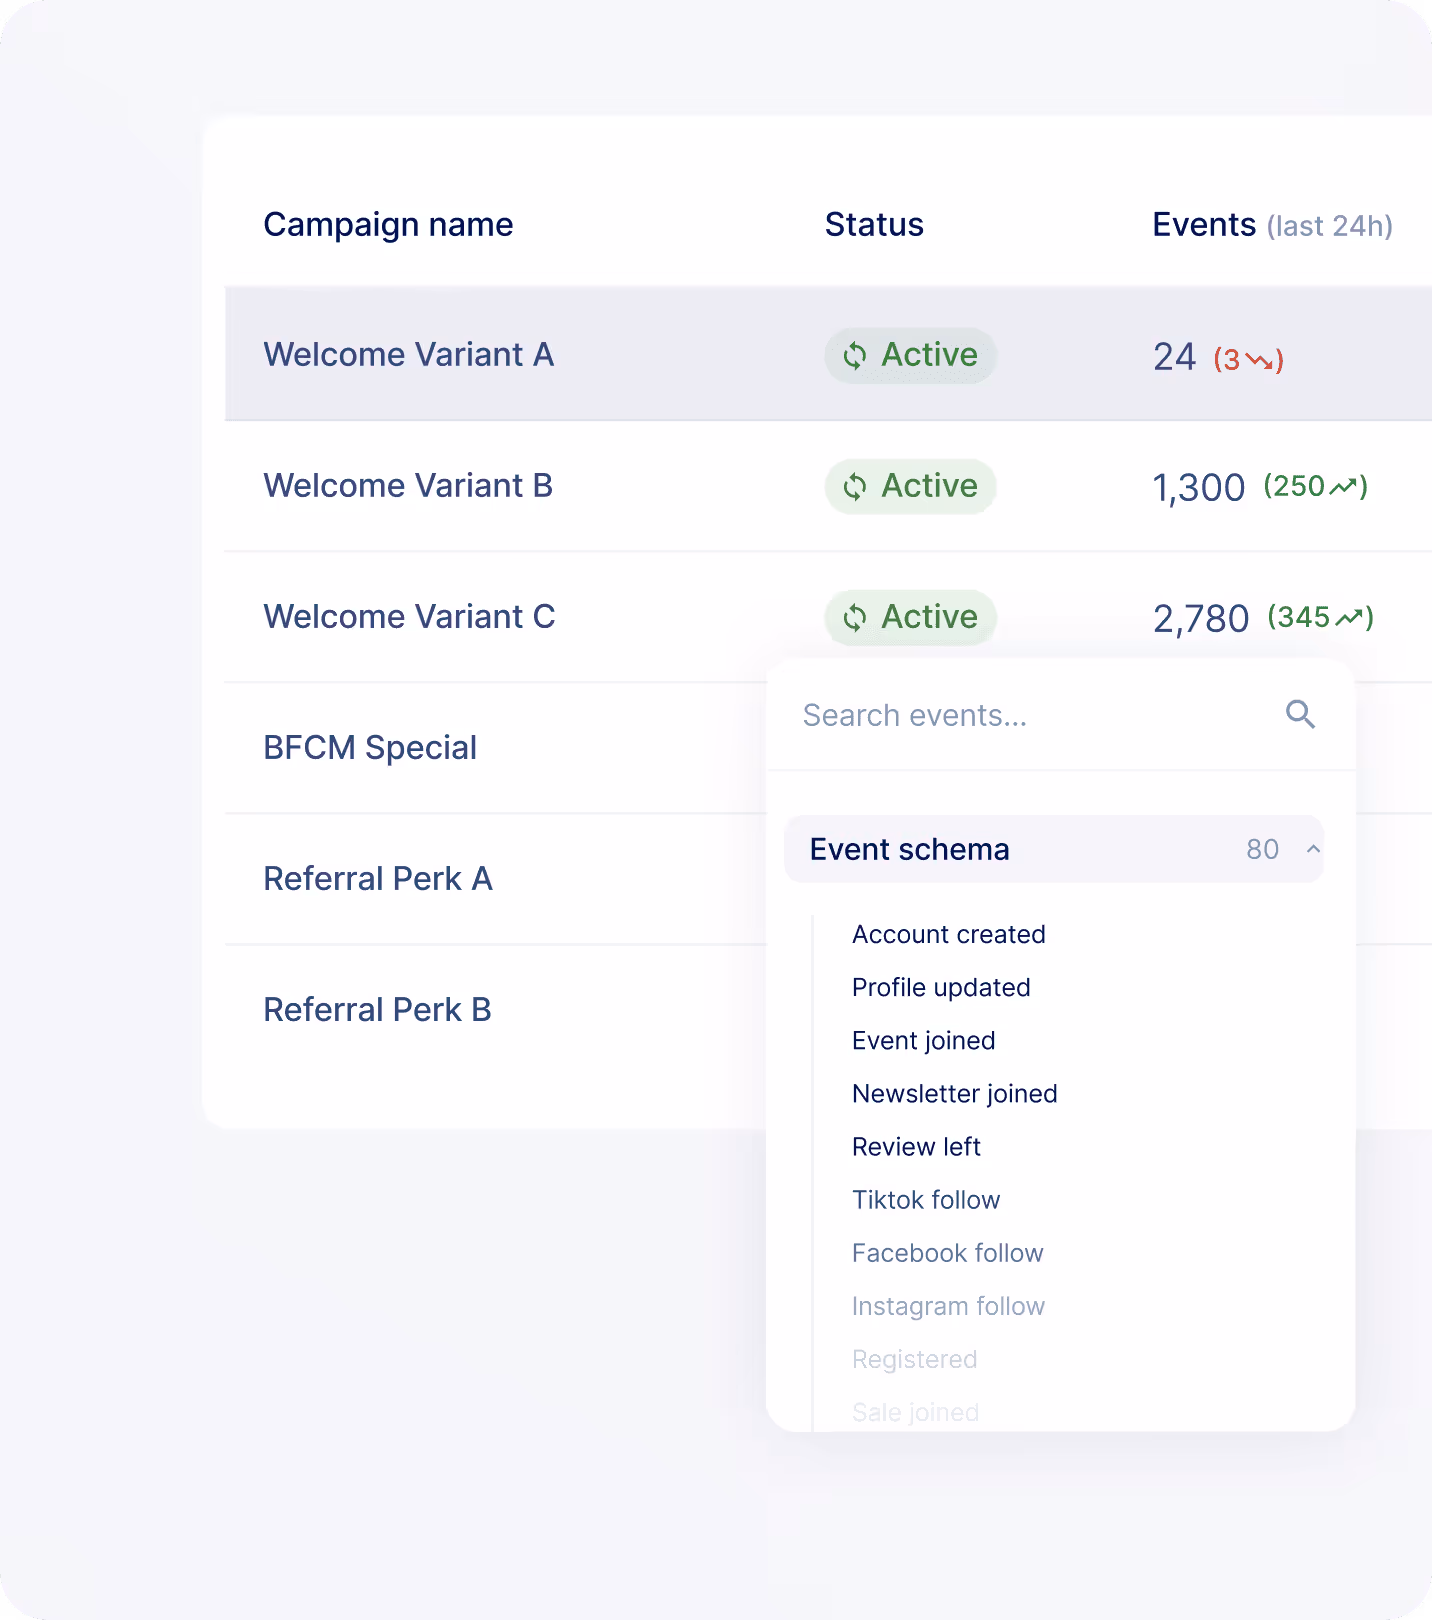Click upward trend arrow beside 250

(x=1343, y=486)
